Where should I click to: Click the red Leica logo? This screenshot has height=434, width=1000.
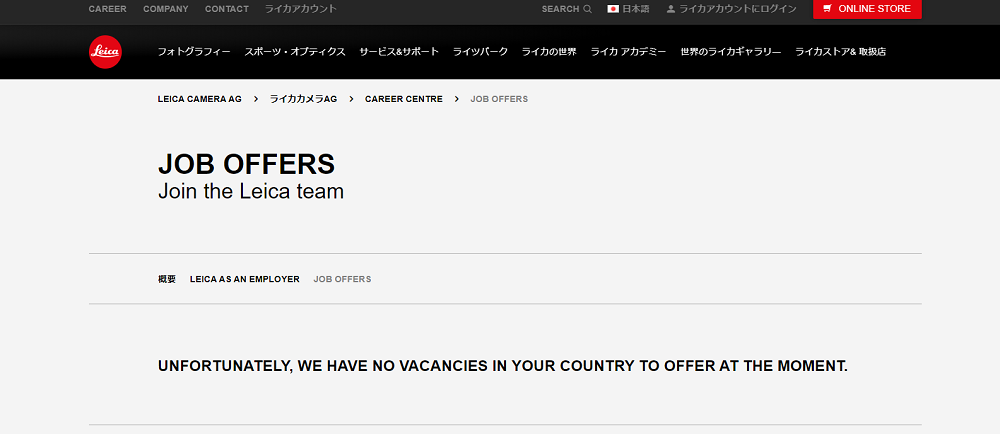point(105,52)
